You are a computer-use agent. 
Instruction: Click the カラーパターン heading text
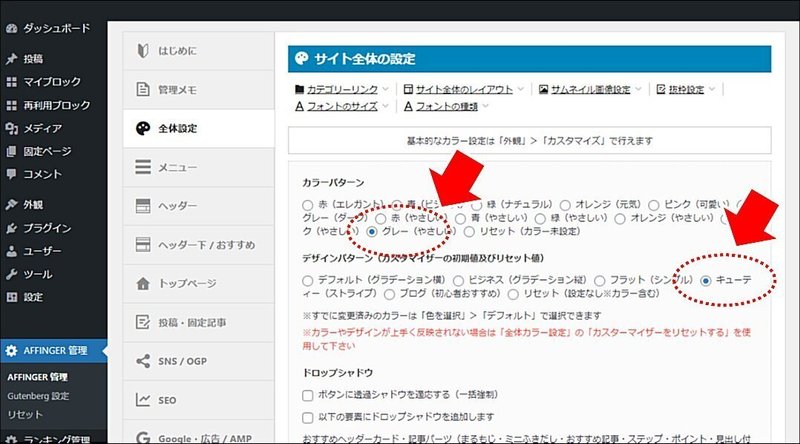(333, 183)
